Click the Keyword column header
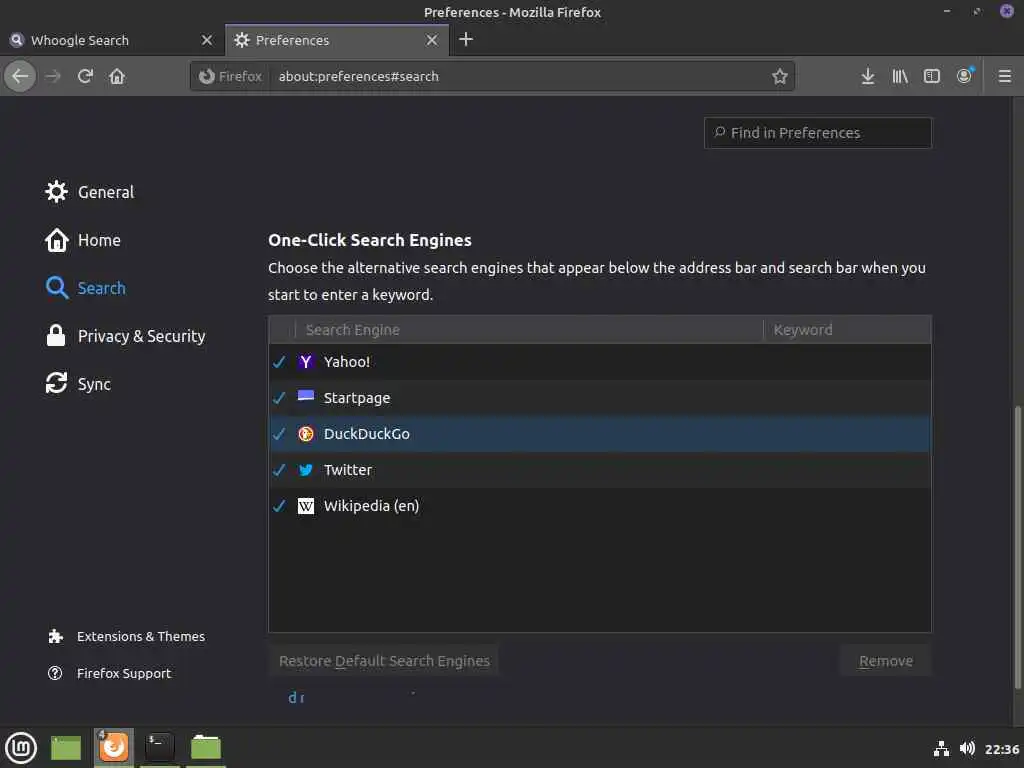 (847, 330)
